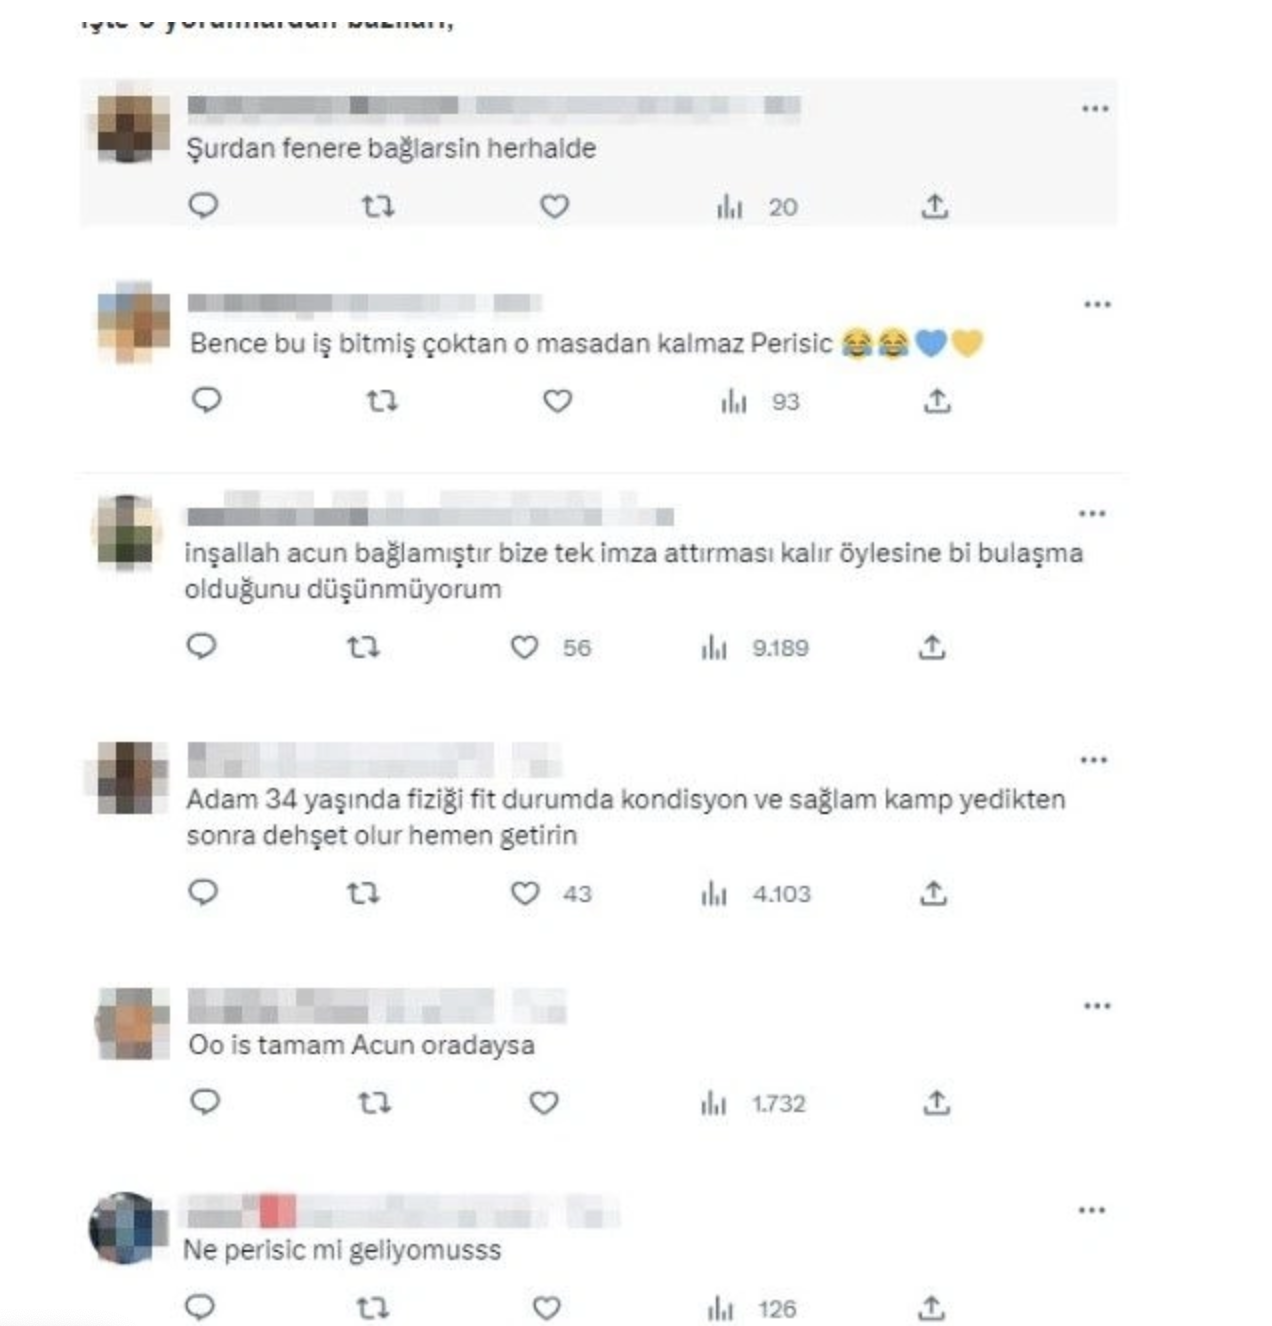Open more options for 'Ne perisic mi' tweet
Image resolution: width=1272 pixels, height=1326 pixels.
coord(1091,1210)
